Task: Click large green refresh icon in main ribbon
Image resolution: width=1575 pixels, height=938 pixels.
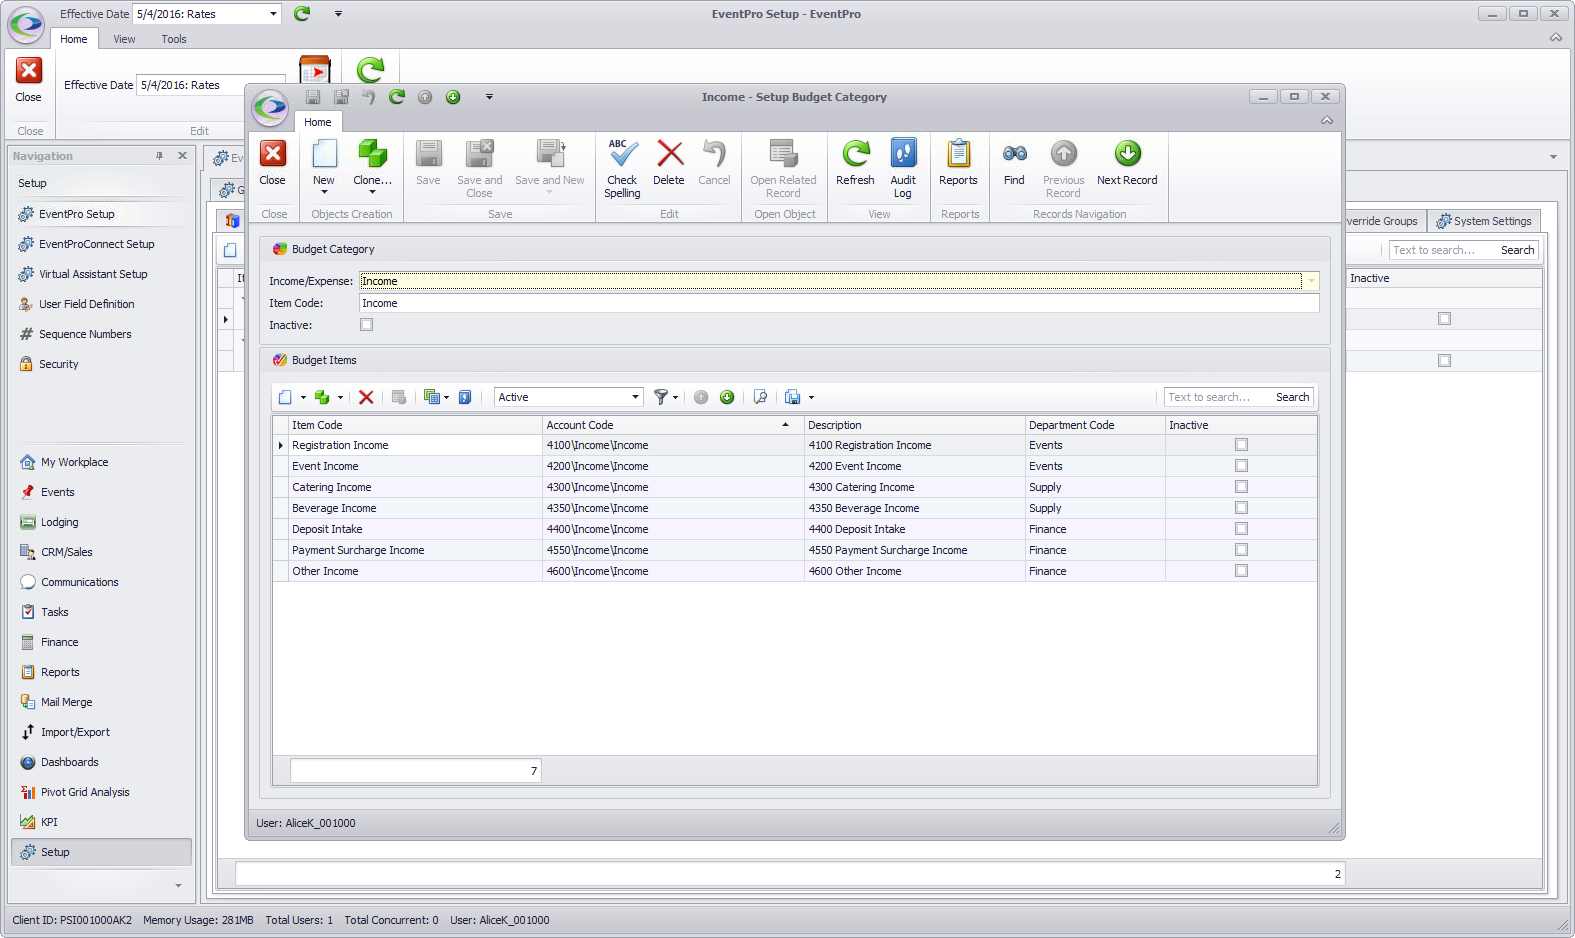Action: click(x=370, y=69)
